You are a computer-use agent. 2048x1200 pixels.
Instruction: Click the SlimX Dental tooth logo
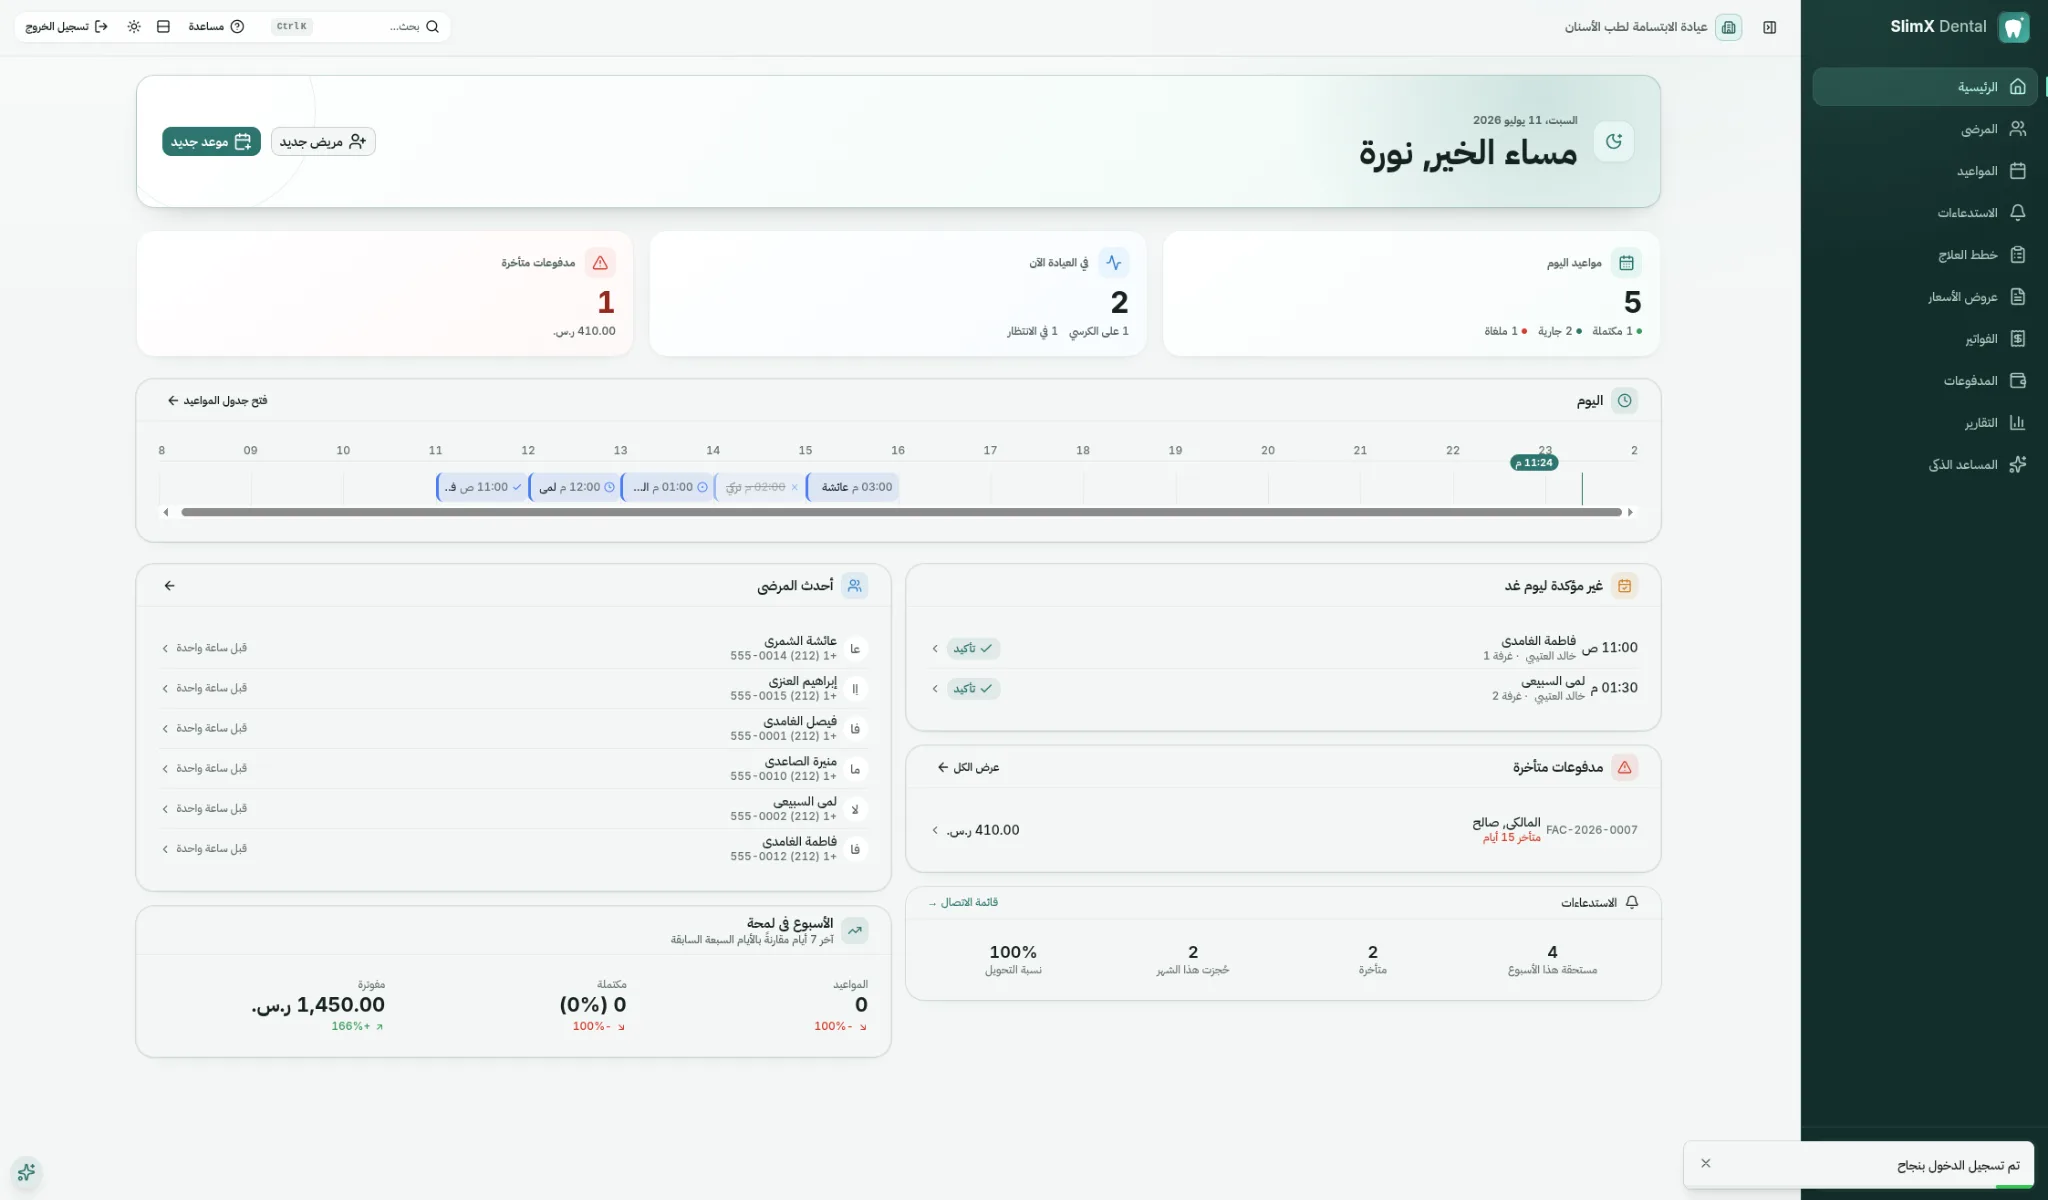2013,27
